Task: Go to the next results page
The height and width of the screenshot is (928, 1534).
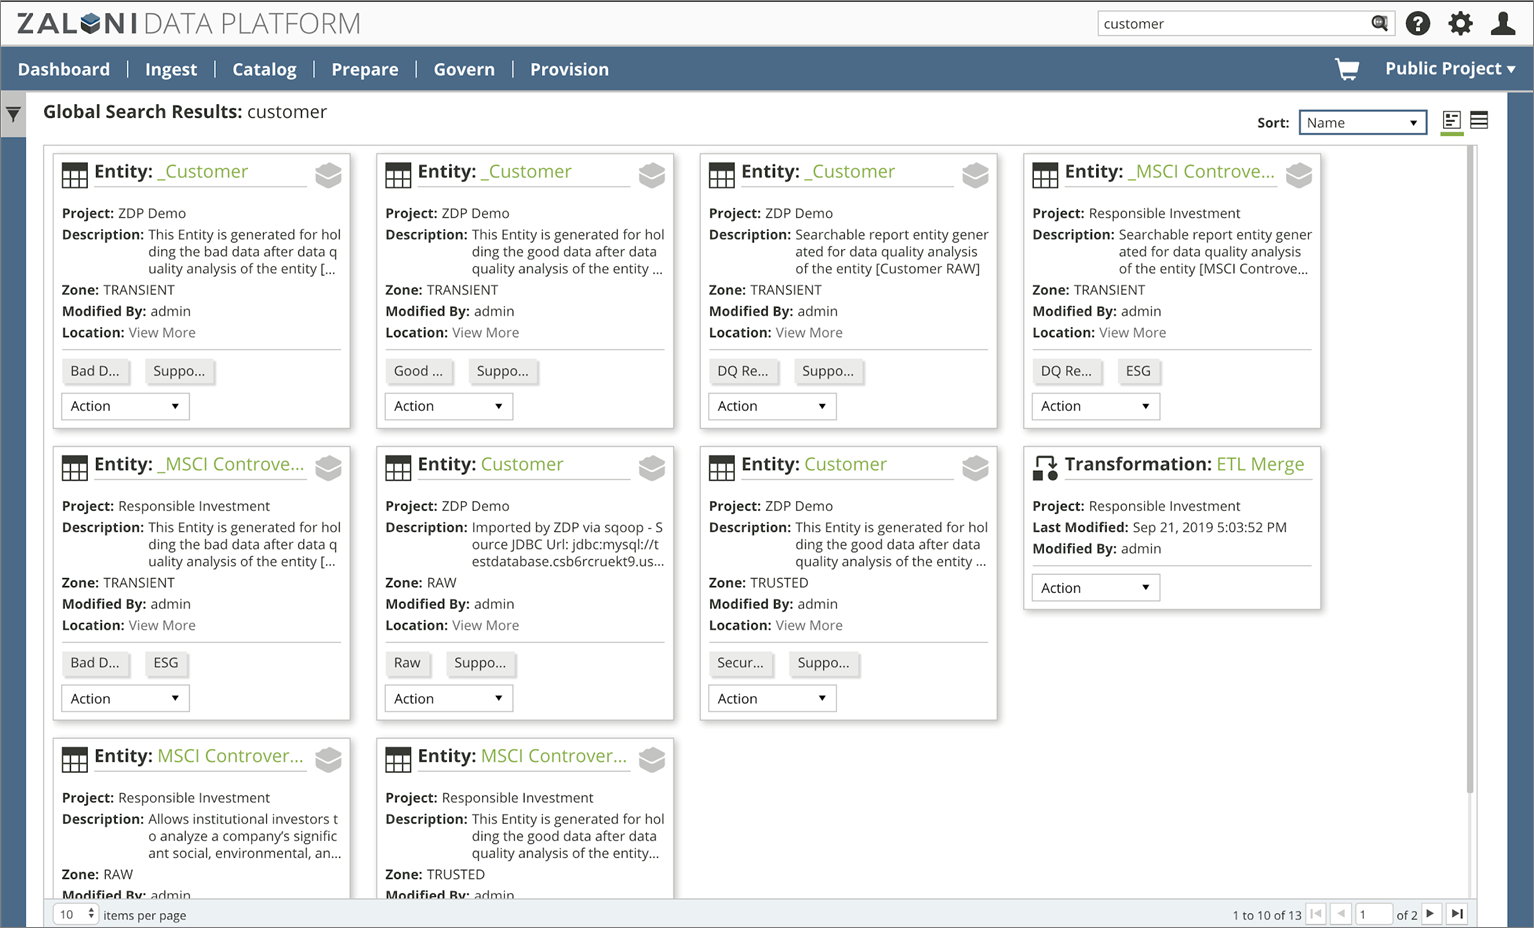Action: point(1431,913)
